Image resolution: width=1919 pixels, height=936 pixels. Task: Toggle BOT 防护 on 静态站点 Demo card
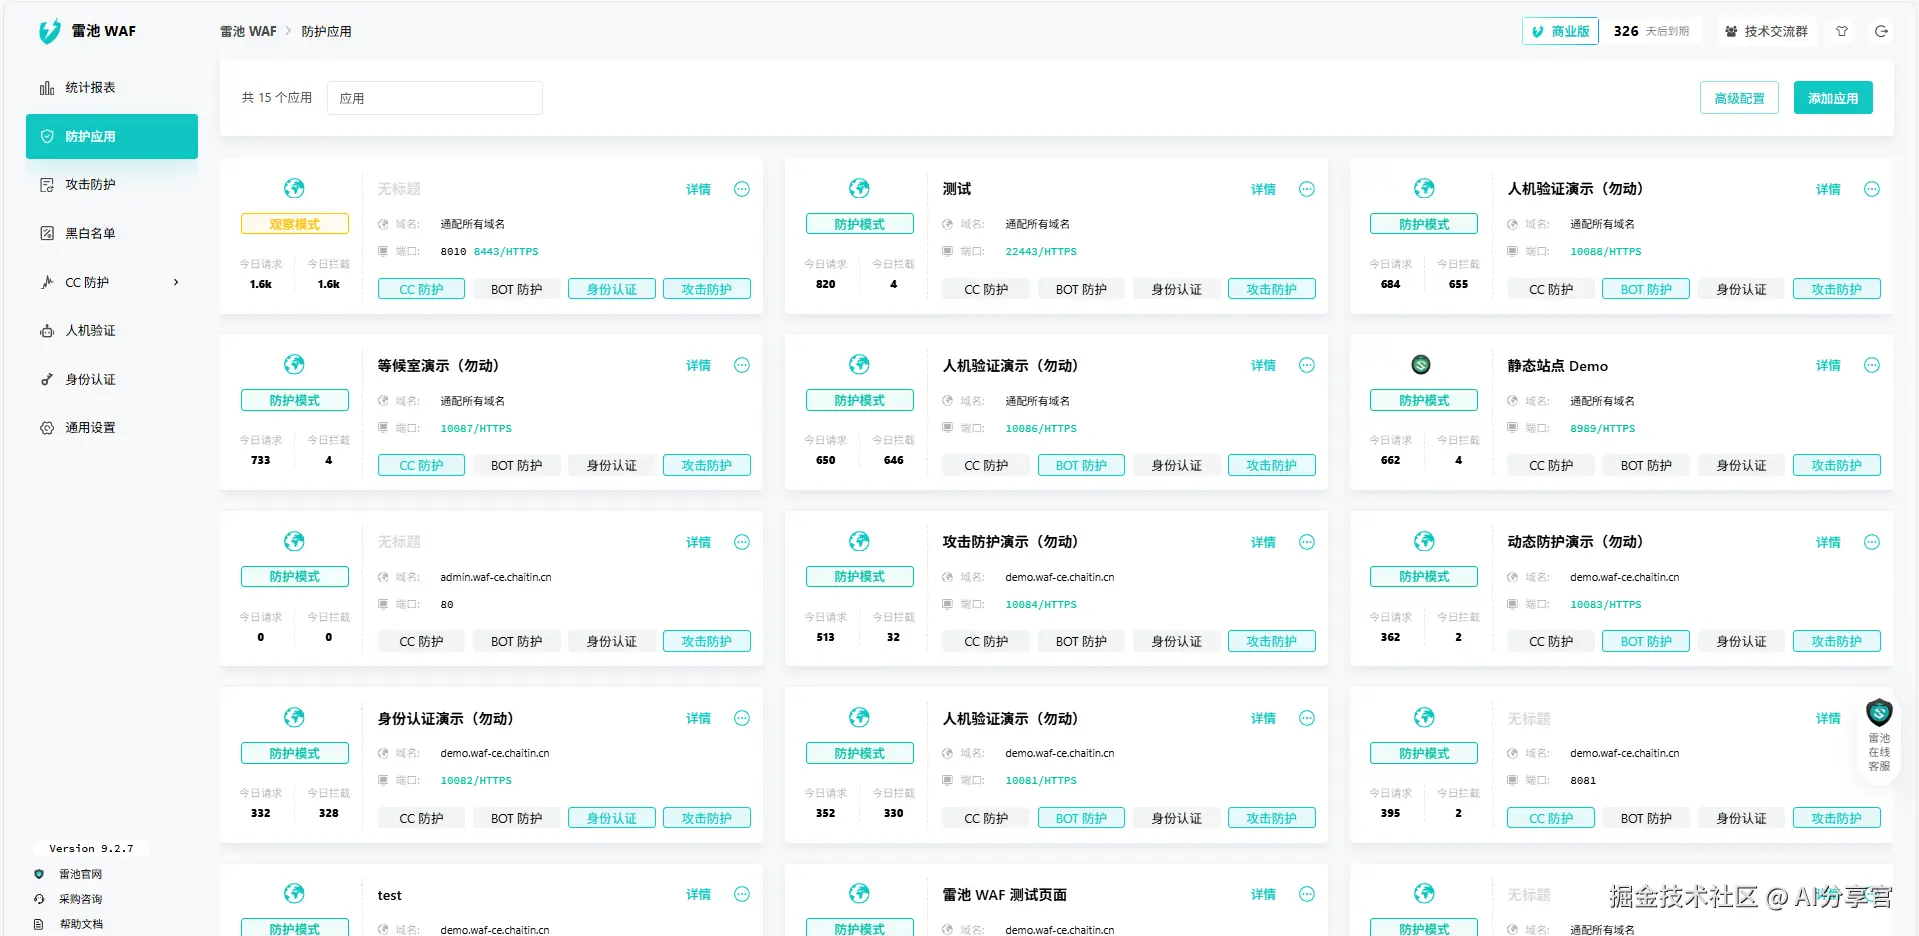(x=1645, y=464)
